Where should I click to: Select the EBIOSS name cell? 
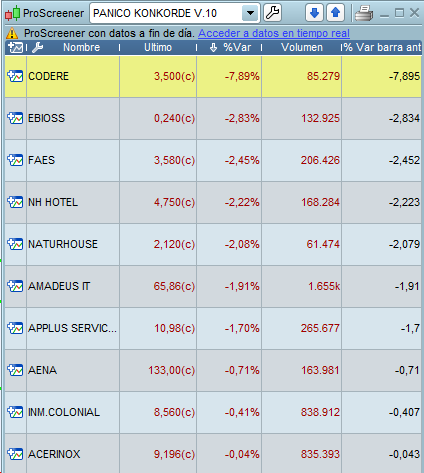(x=73, y=118)
